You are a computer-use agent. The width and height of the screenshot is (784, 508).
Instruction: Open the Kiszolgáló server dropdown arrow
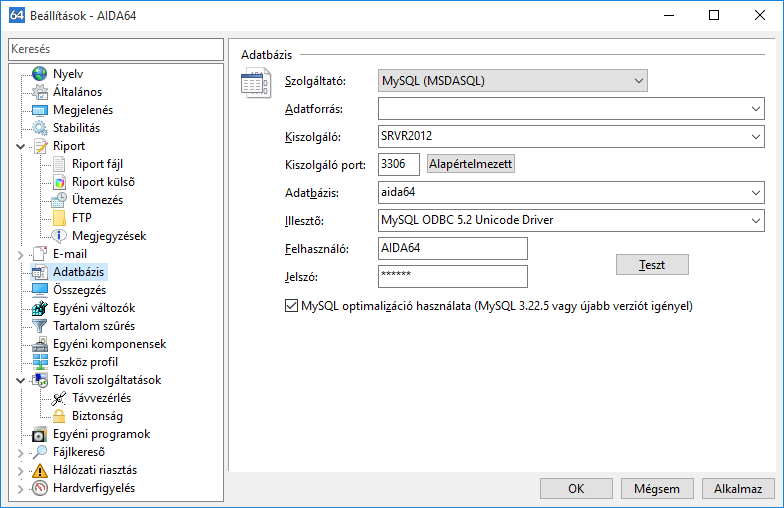[x=756, y=136]
